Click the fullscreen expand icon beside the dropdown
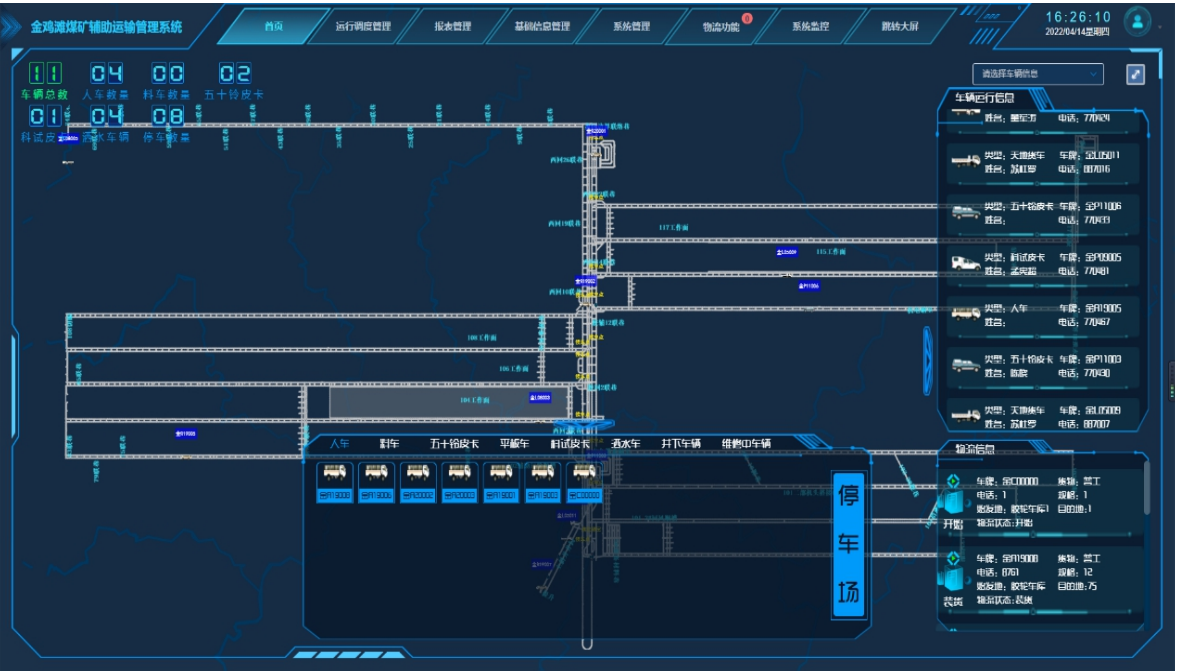 1135,74
